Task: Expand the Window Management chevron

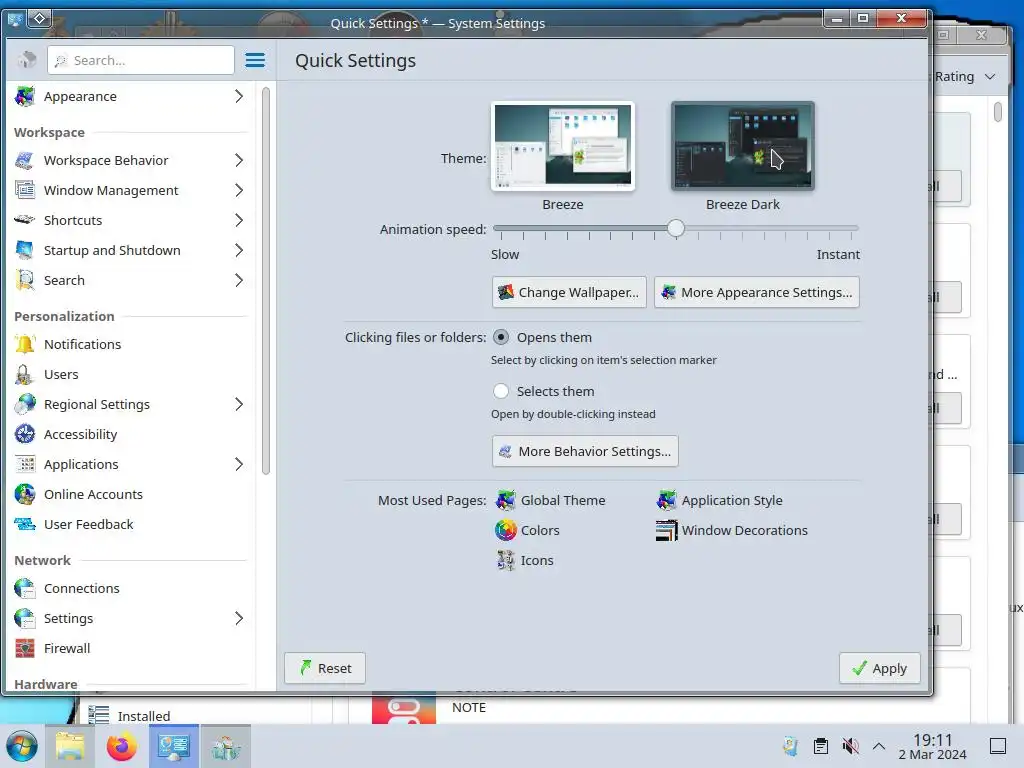Action: [239, 190]
